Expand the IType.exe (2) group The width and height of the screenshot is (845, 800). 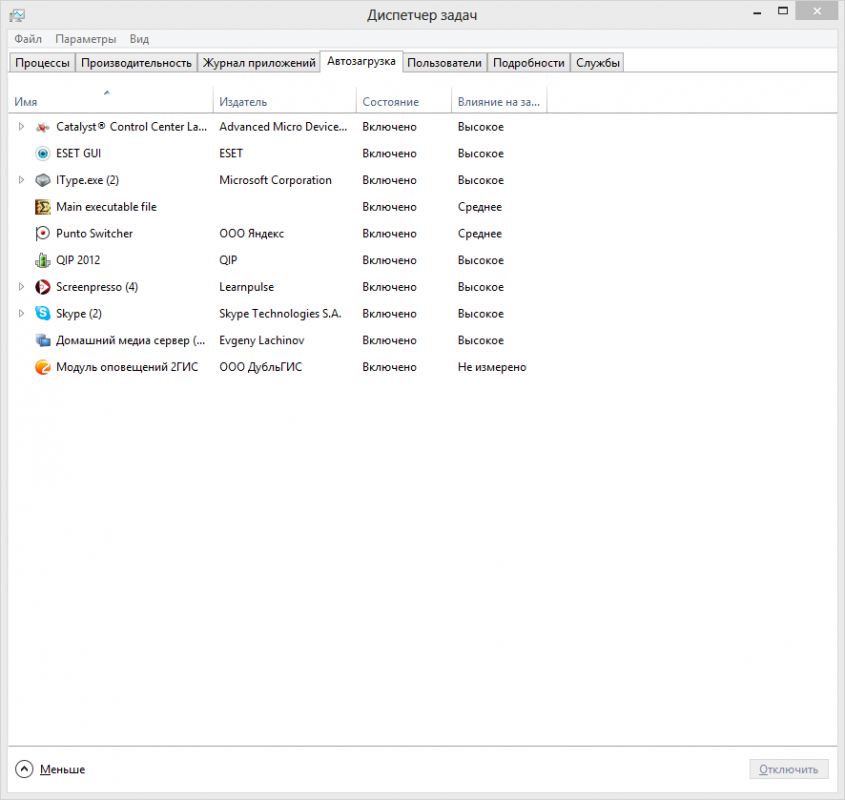click(21, 180)
